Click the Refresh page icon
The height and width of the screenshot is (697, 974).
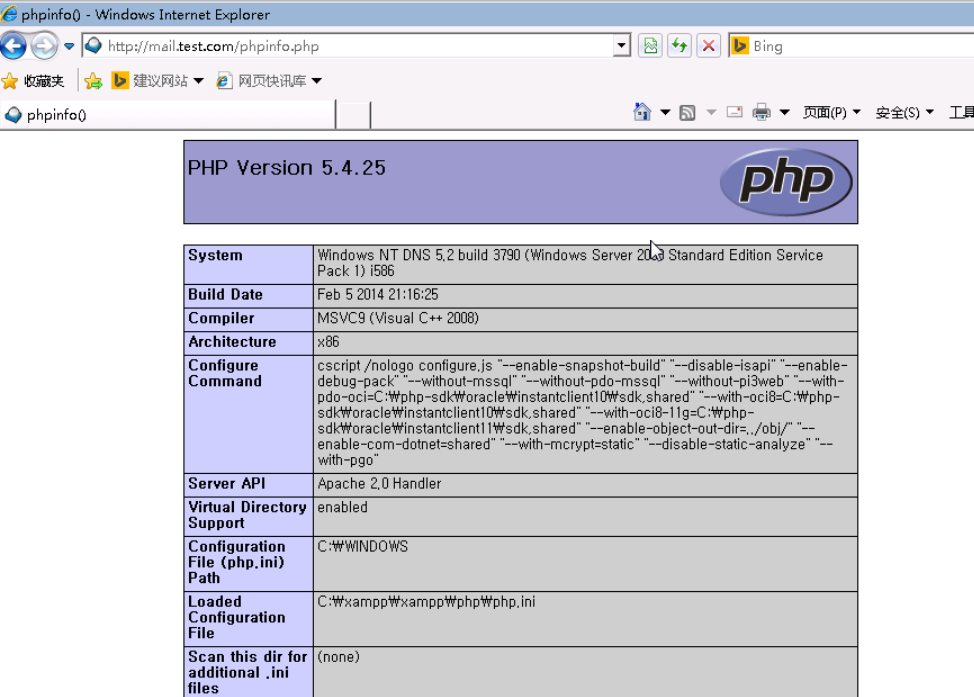pos(680,46)
